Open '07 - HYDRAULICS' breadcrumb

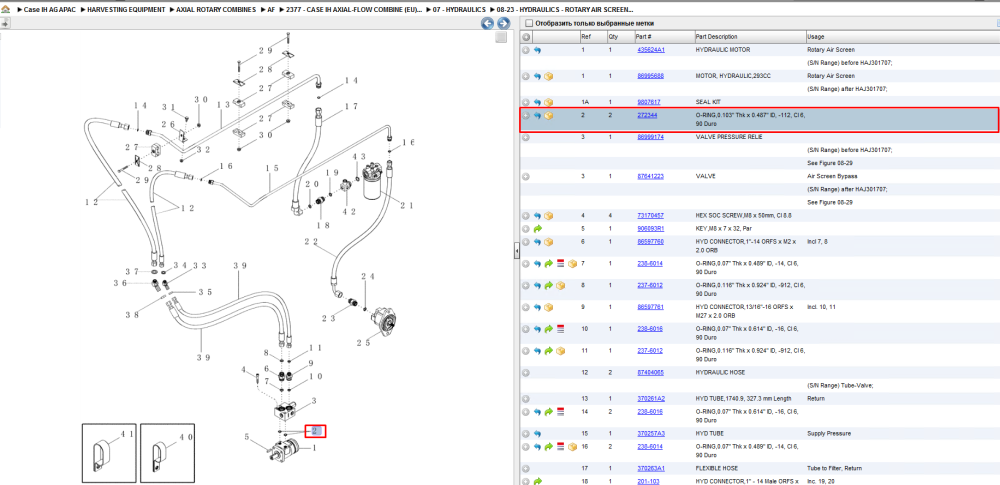pyautogui.click(x=459, y=10)
